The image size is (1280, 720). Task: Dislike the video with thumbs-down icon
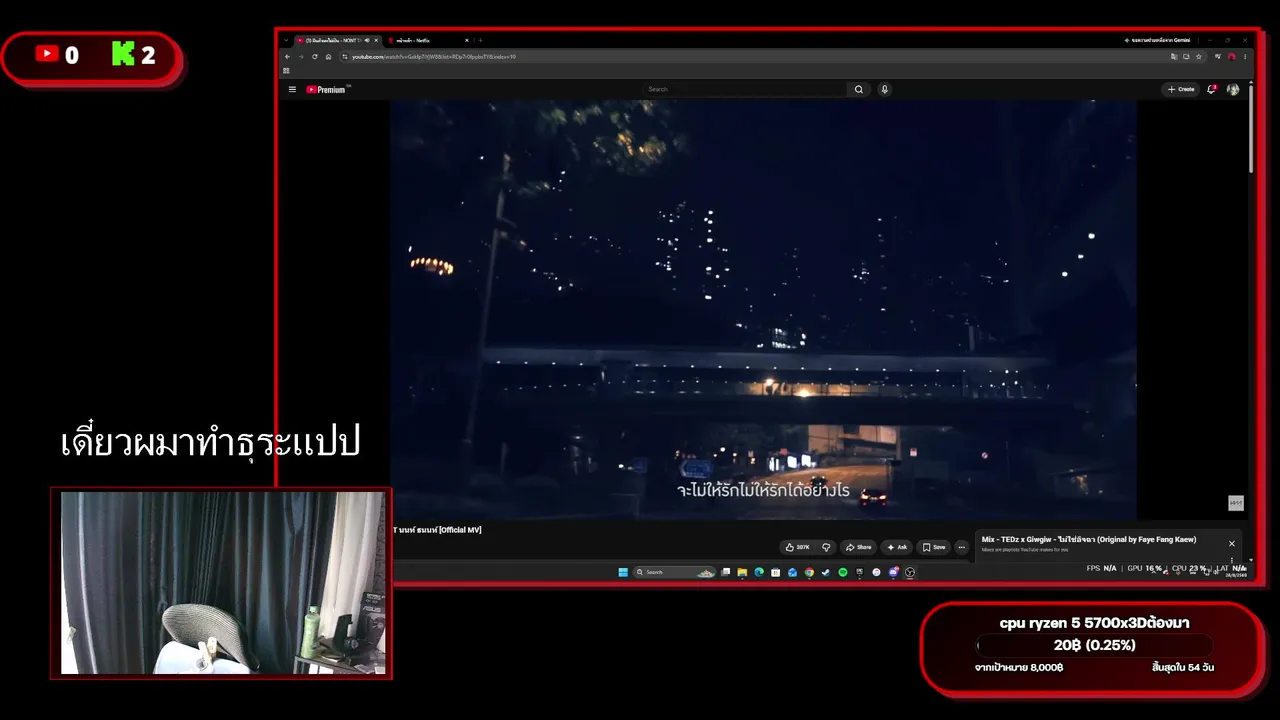pyautogui.click(x=826, y=547)
